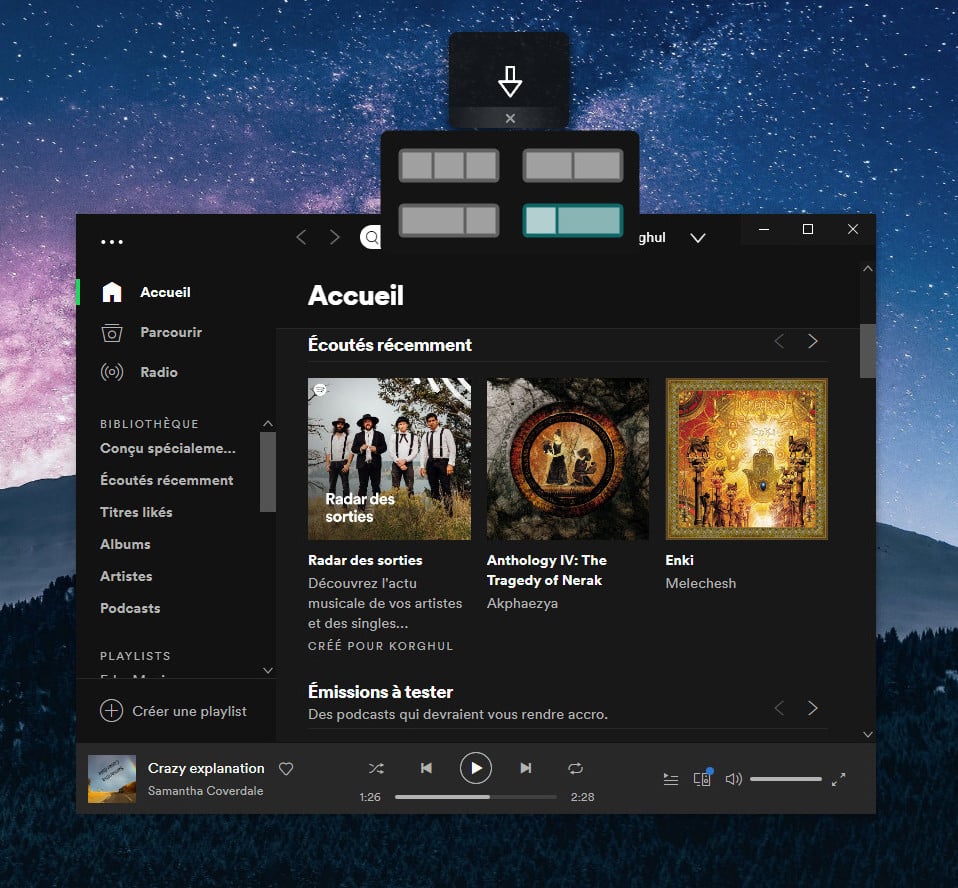The height and width of the screenshot is (888, 958).
Task: Show next Écoutés récemment items
Action: pos(813,341)
